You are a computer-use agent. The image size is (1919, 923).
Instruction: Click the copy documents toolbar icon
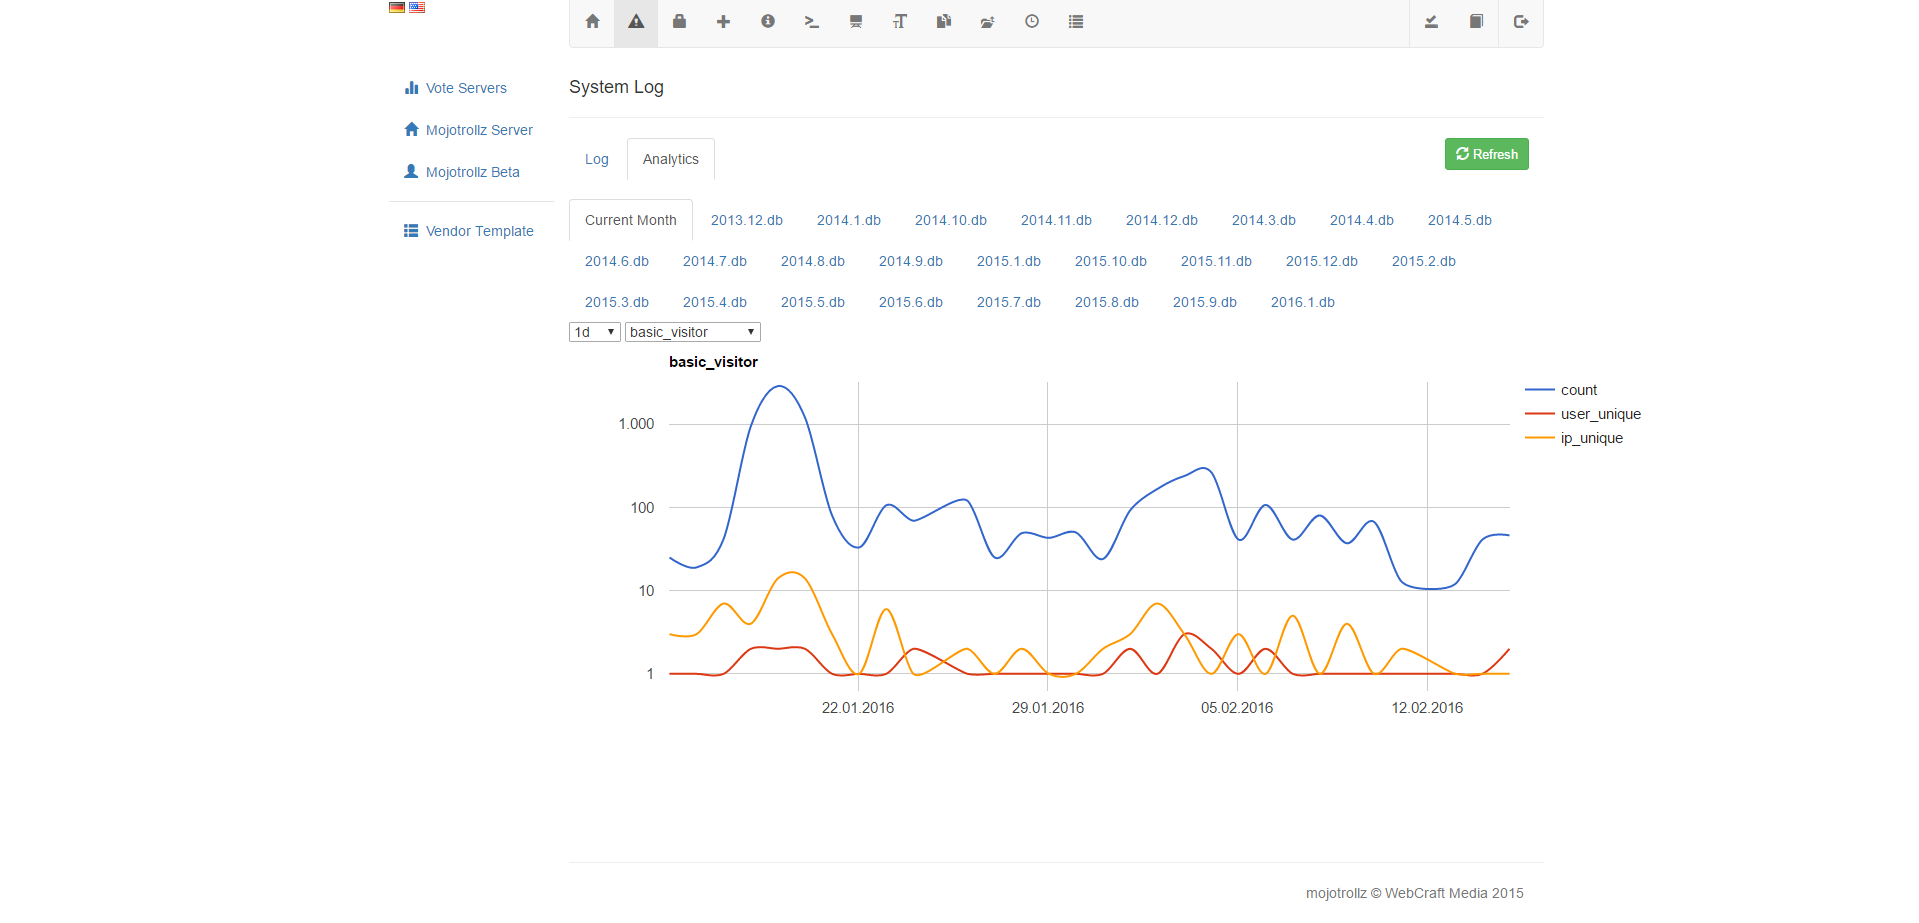coord(943,22)
